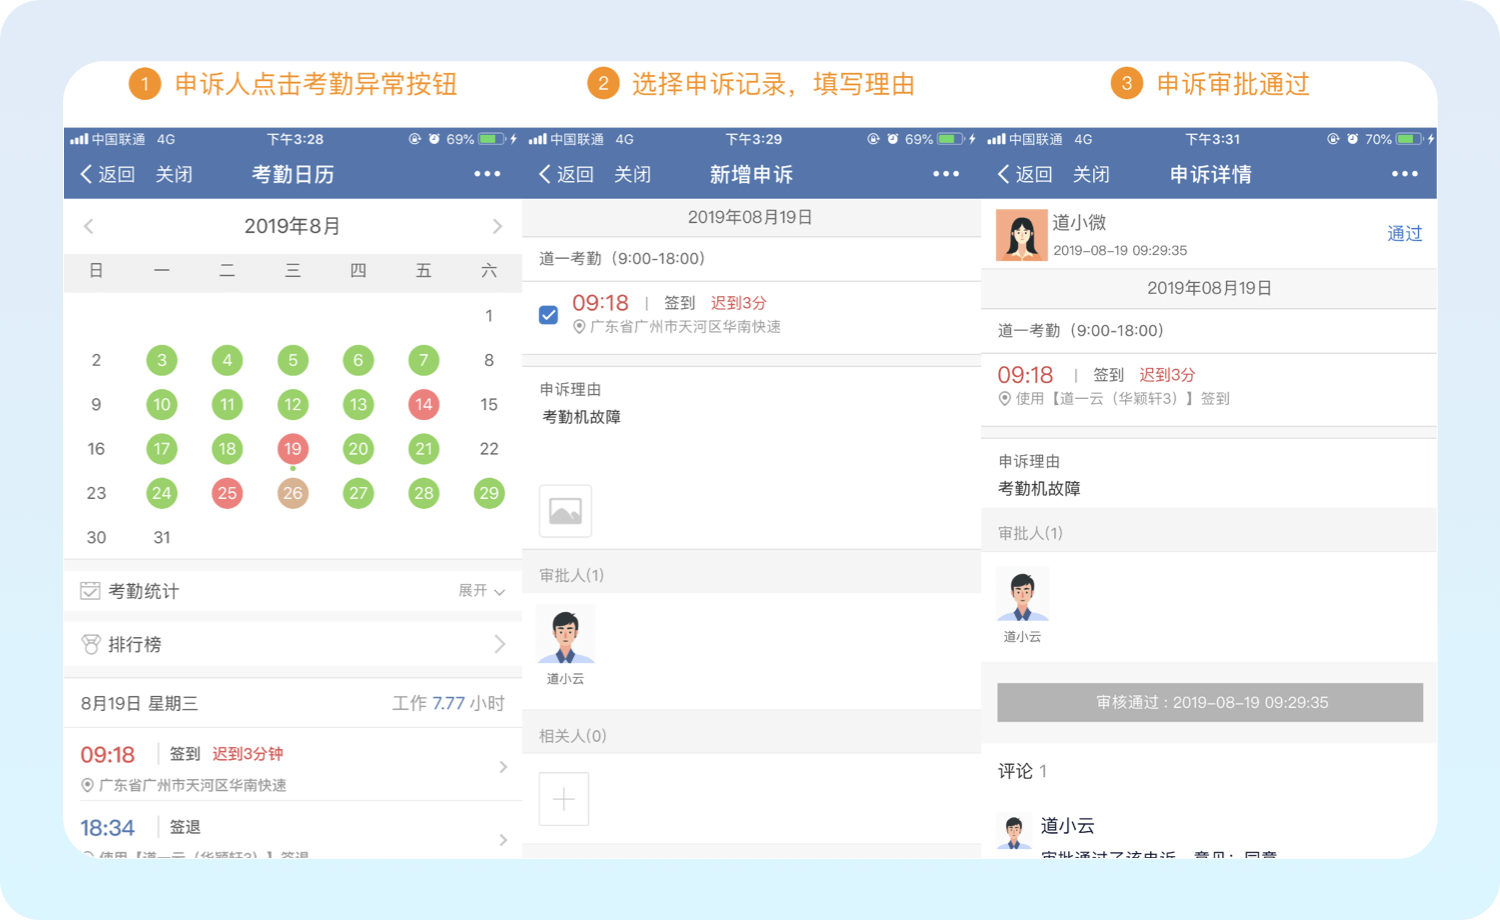Tap 返回 in the 考勤日历 screen
Screen dimensions: 1500x920
click(x=108, y=174)
